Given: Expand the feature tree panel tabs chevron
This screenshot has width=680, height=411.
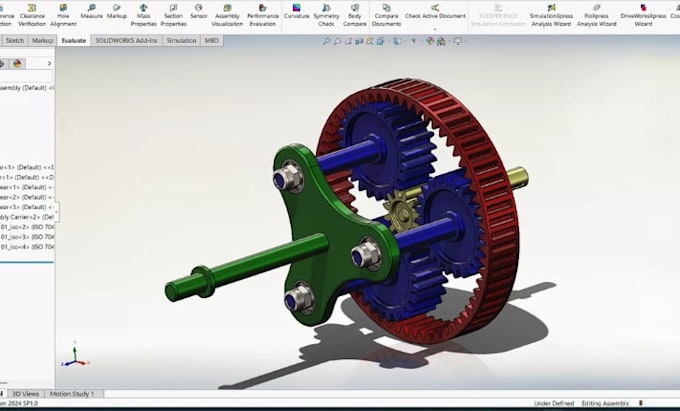Looking at the screenshot, I should tap(49, 64).
